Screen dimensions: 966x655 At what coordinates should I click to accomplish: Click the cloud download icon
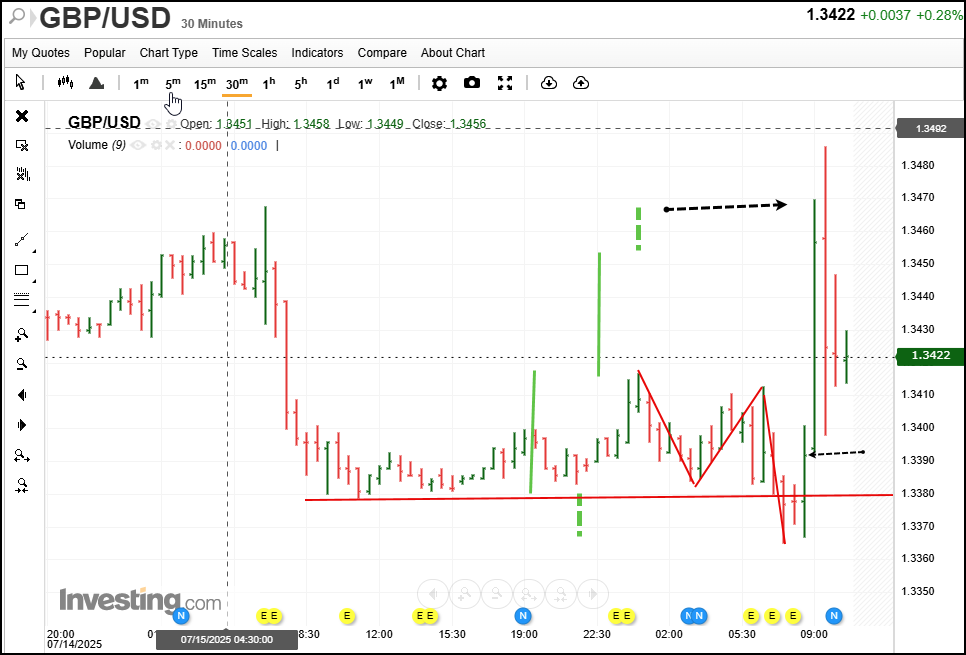[549, 83]
